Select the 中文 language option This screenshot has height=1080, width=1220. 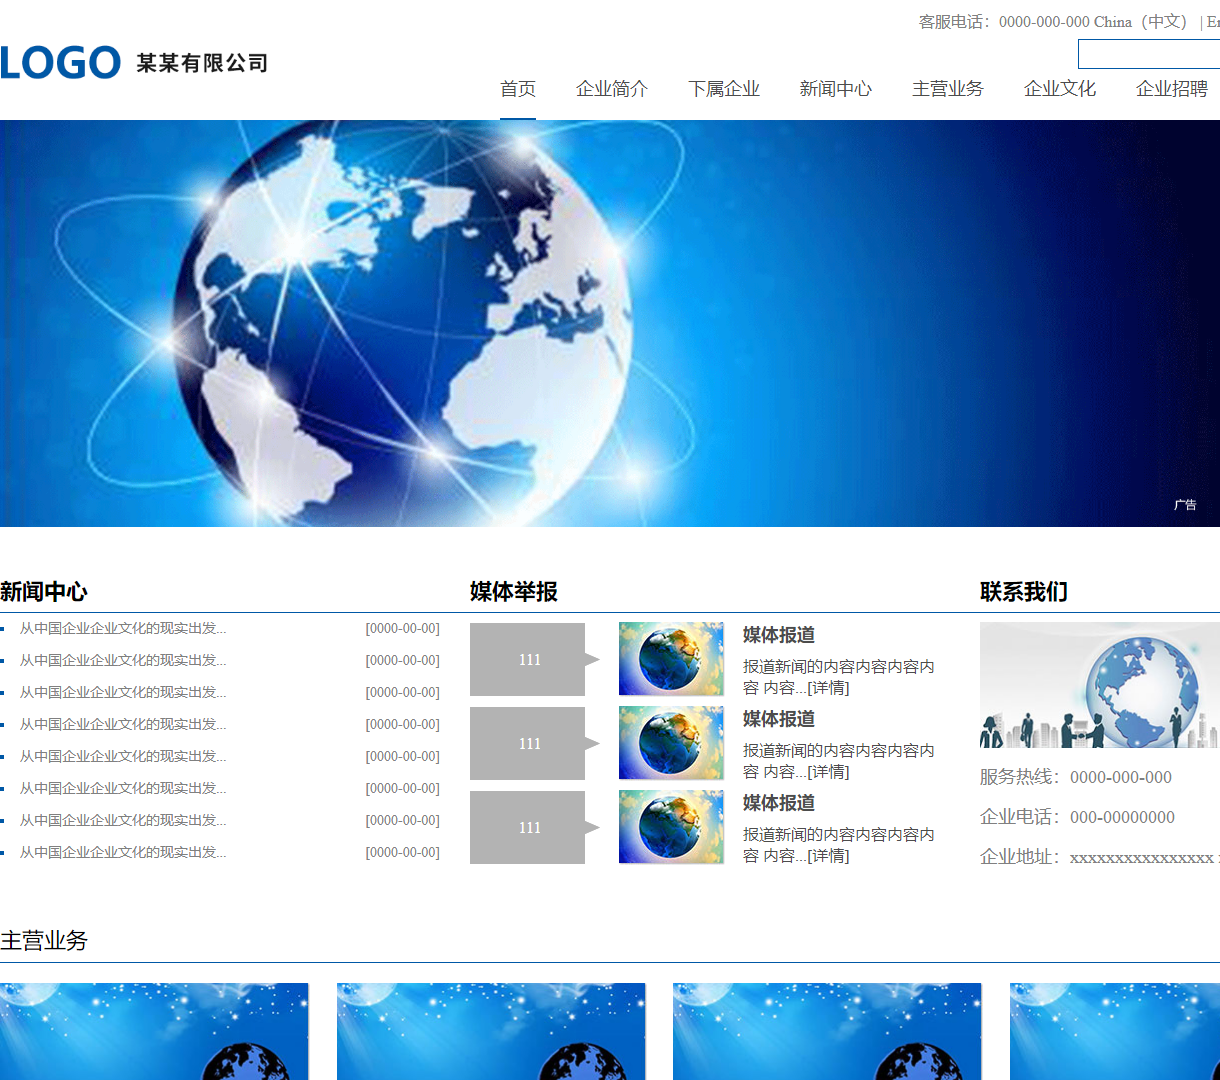[x=1163, y=21]
